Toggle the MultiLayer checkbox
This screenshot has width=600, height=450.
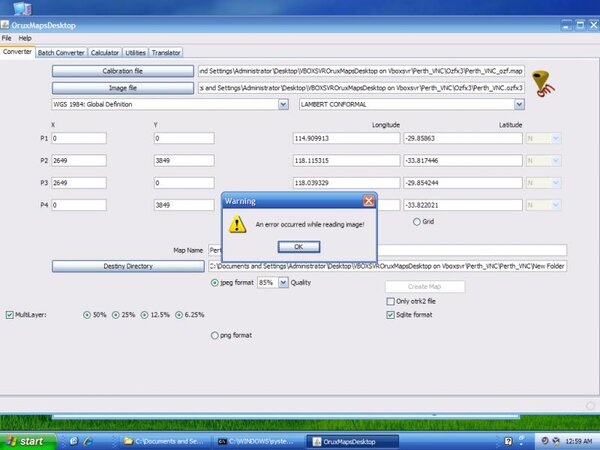10,314
